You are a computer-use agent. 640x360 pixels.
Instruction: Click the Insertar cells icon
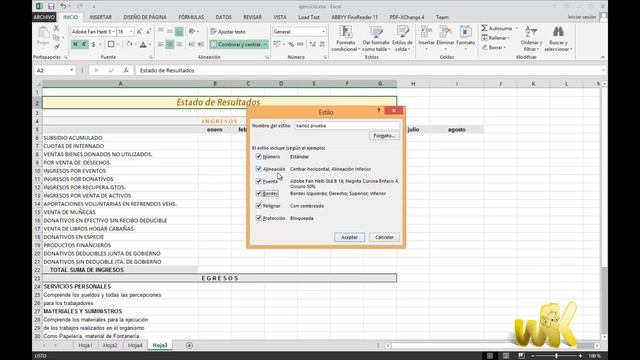[x=426, y=32]
